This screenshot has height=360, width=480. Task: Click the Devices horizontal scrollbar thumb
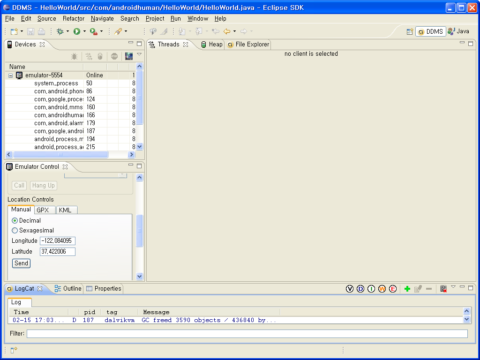61,155
